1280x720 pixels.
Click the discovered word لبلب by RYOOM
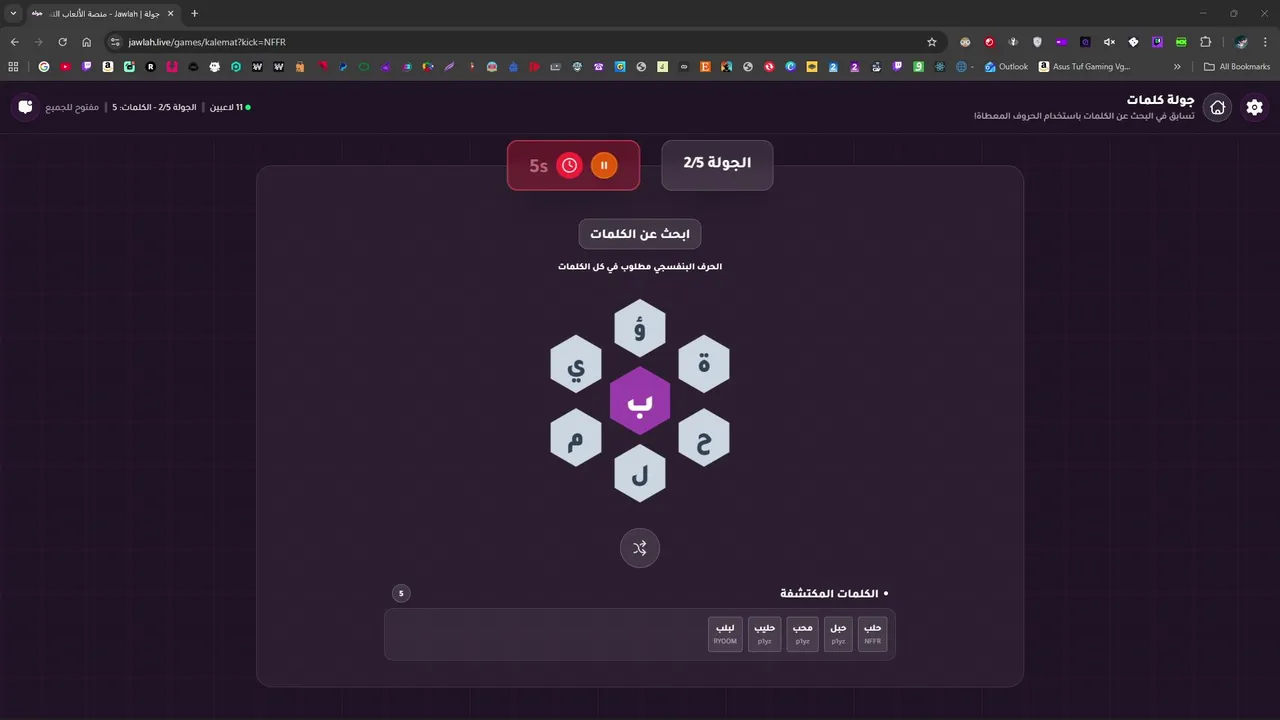[725, 634]
